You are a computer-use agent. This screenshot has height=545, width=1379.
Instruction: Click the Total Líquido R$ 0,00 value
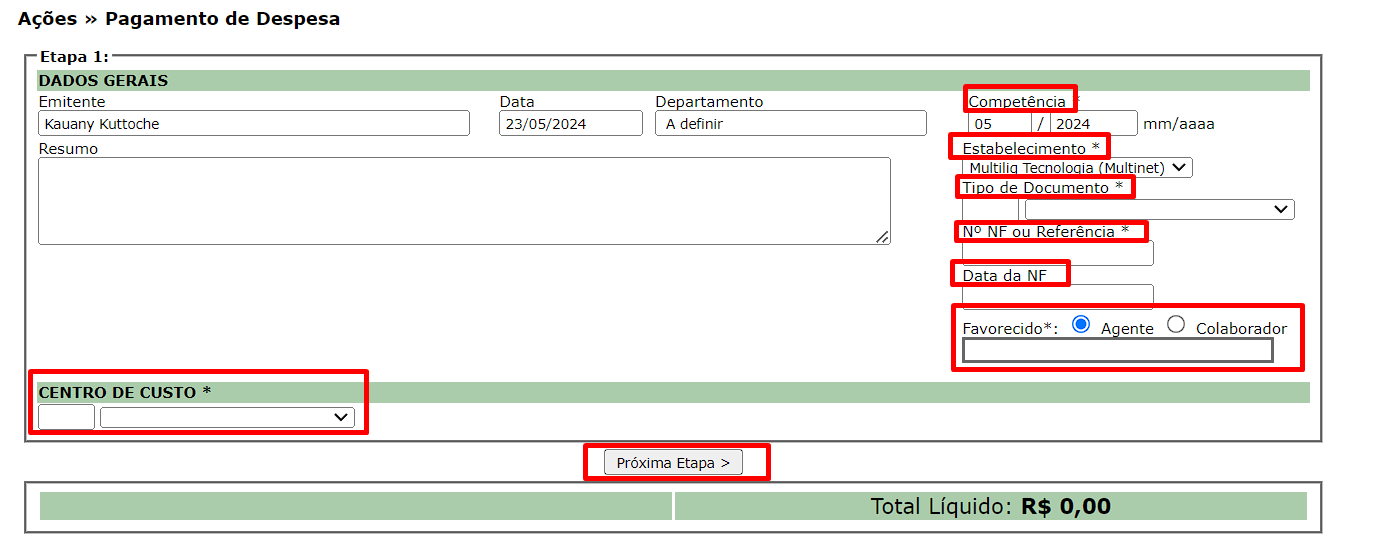[1065, 507]
